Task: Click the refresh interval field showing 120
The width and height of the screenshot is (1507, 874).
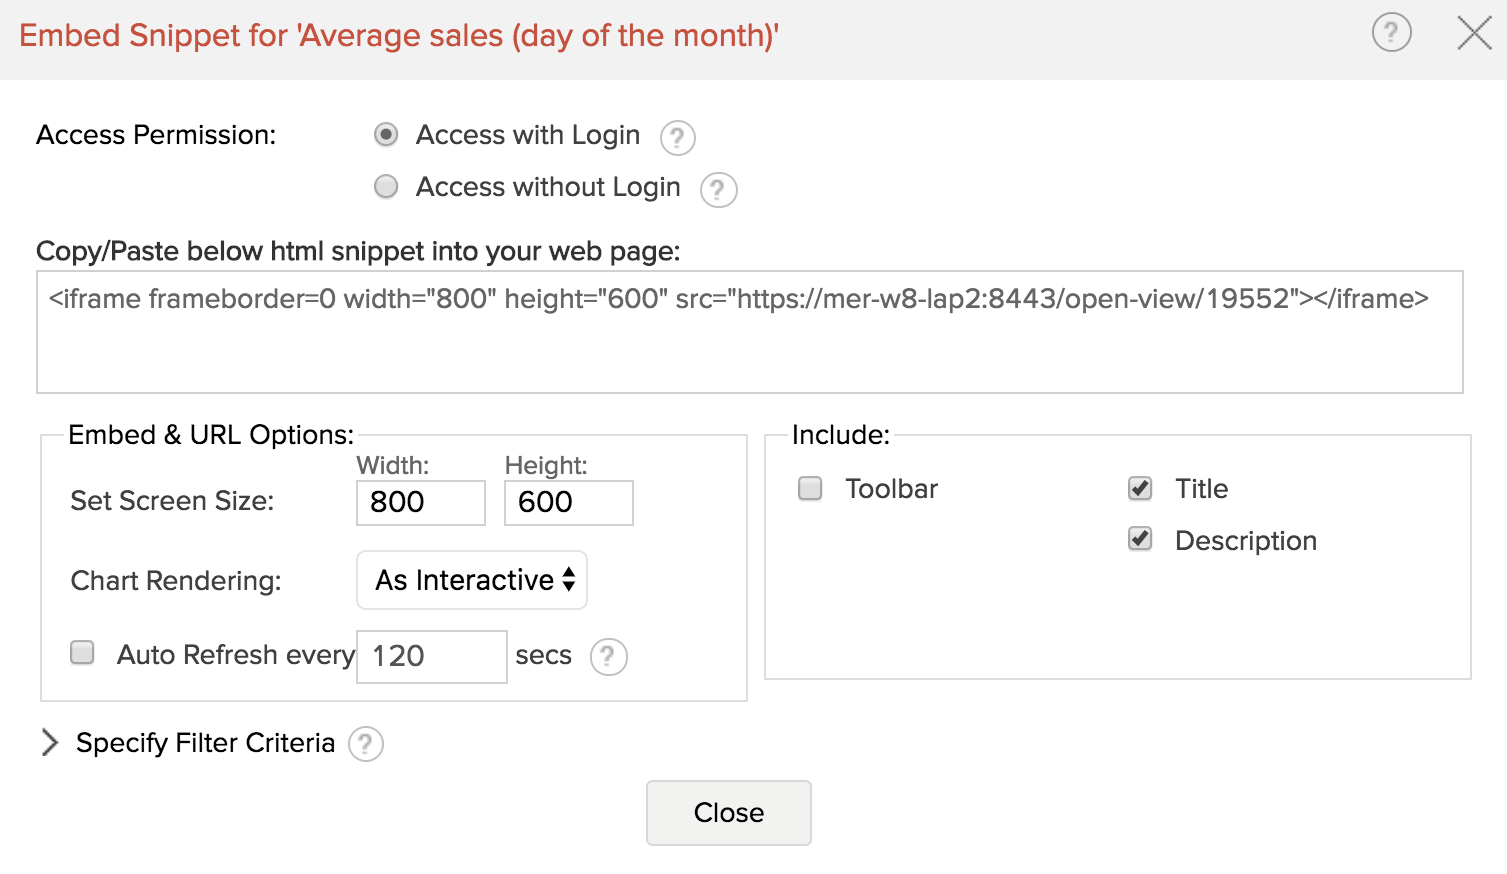Action: click(432, 656)
